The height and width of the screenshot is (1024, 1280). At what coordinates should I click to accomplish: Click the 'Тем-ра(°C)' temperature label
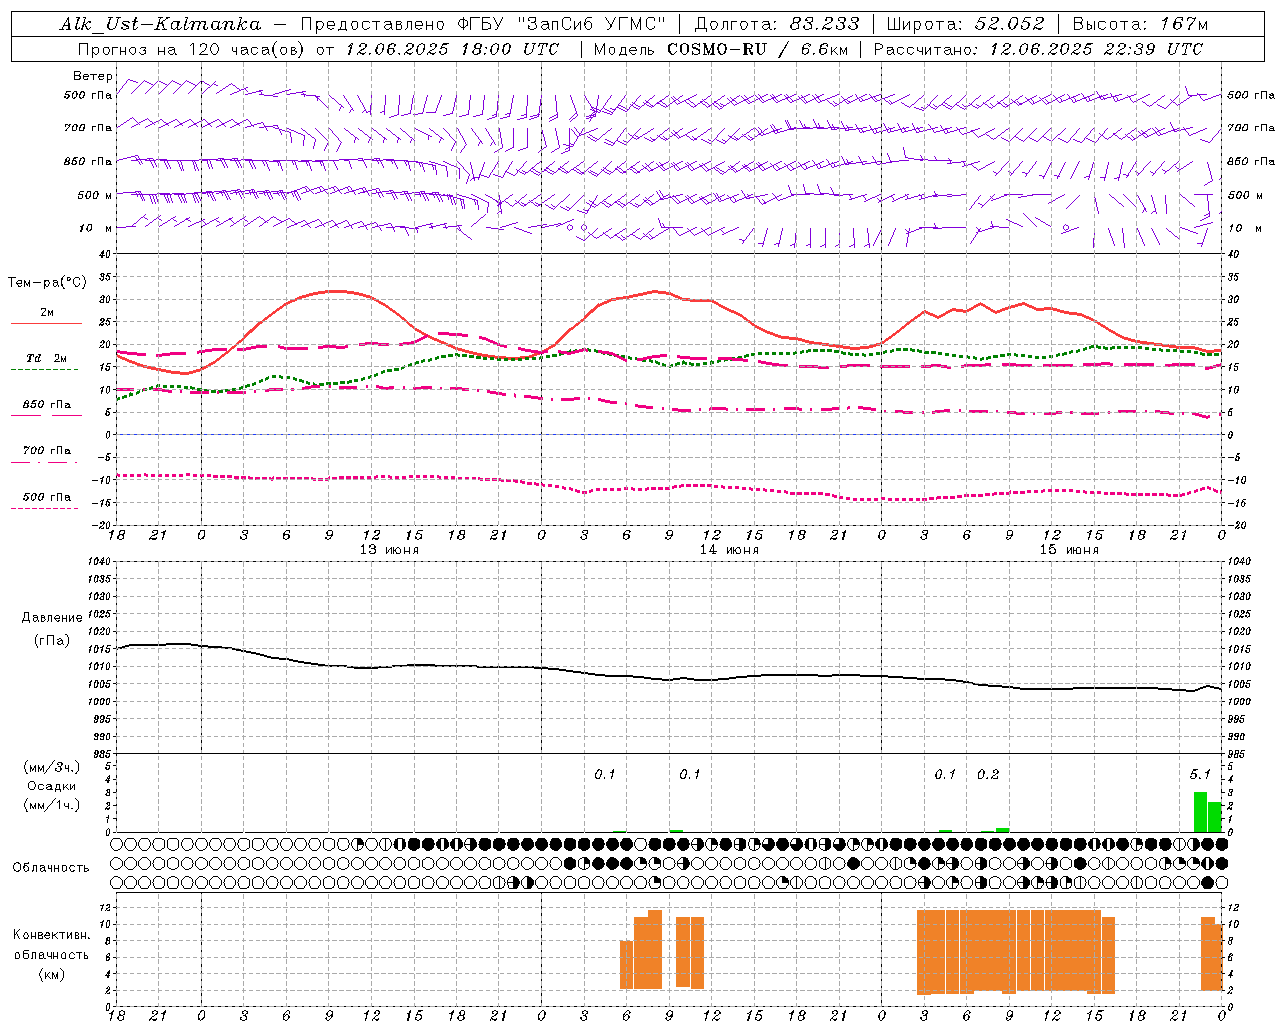(47, 283)
